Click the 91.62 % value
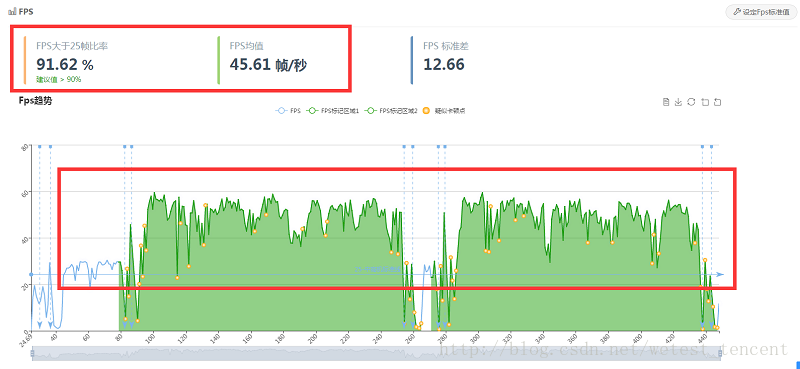This screenshot has width=800, height=369. click(x=65, y=64)
